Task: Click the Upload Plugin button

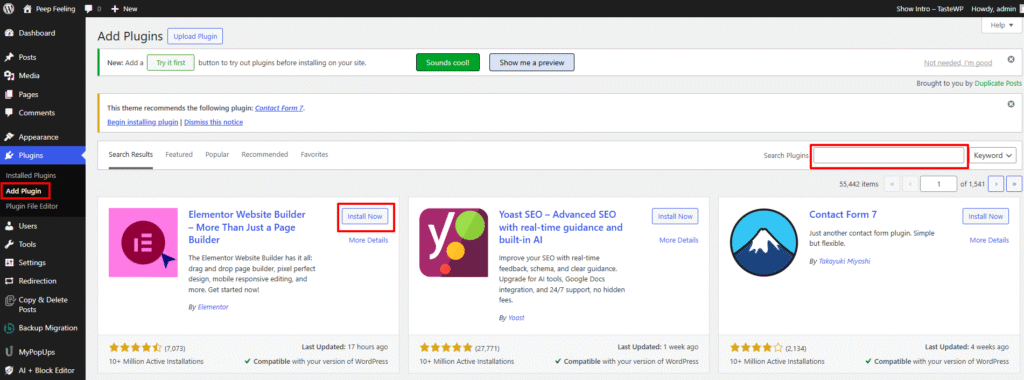Action: (x=195, y=36)
